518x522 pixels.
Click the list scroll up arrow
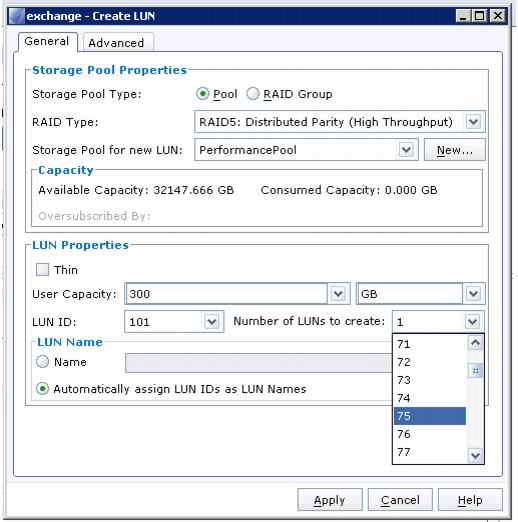475,343
